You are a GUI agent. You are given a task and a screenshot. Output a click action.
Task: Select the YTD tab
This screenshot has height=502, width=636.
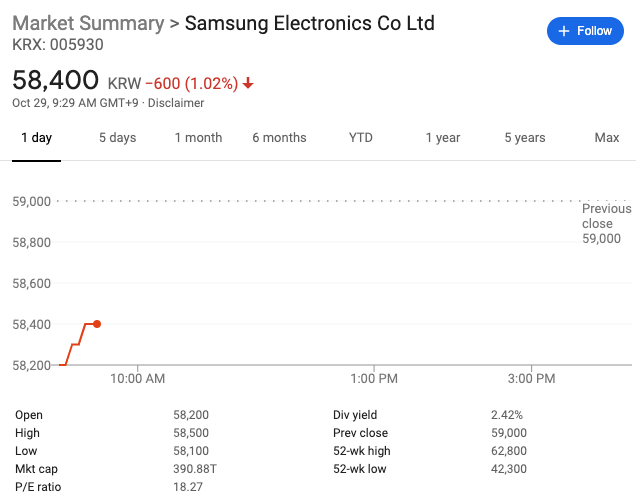point(361,138)
